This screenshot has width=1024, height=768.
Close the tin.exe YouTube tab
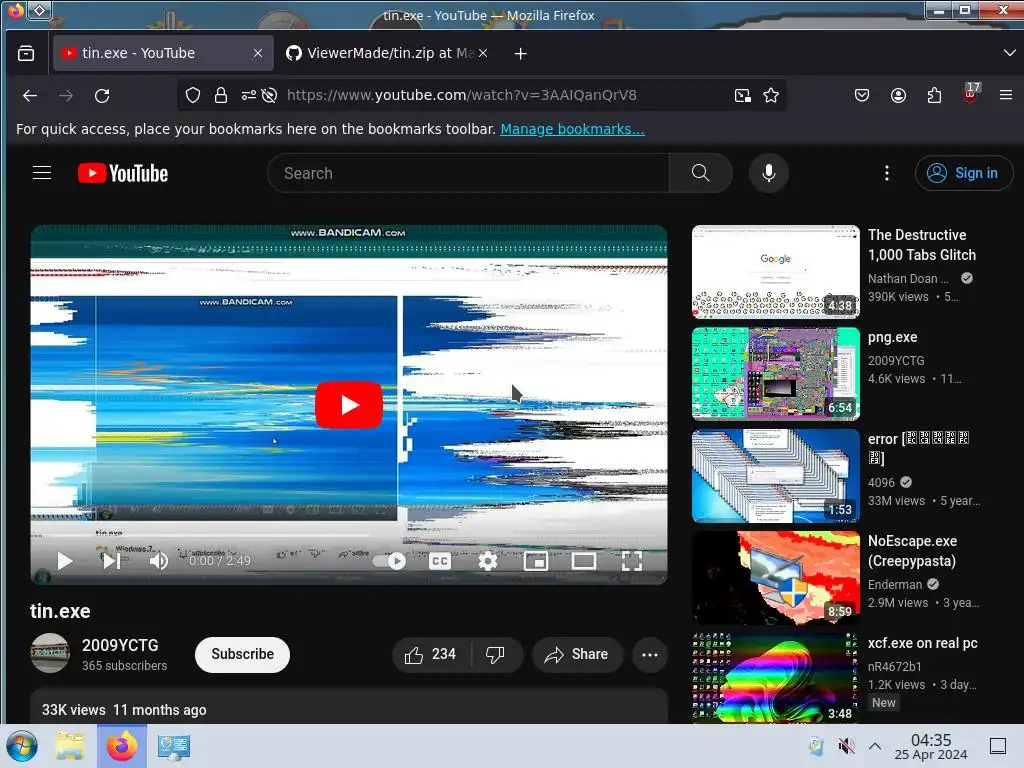258,54
